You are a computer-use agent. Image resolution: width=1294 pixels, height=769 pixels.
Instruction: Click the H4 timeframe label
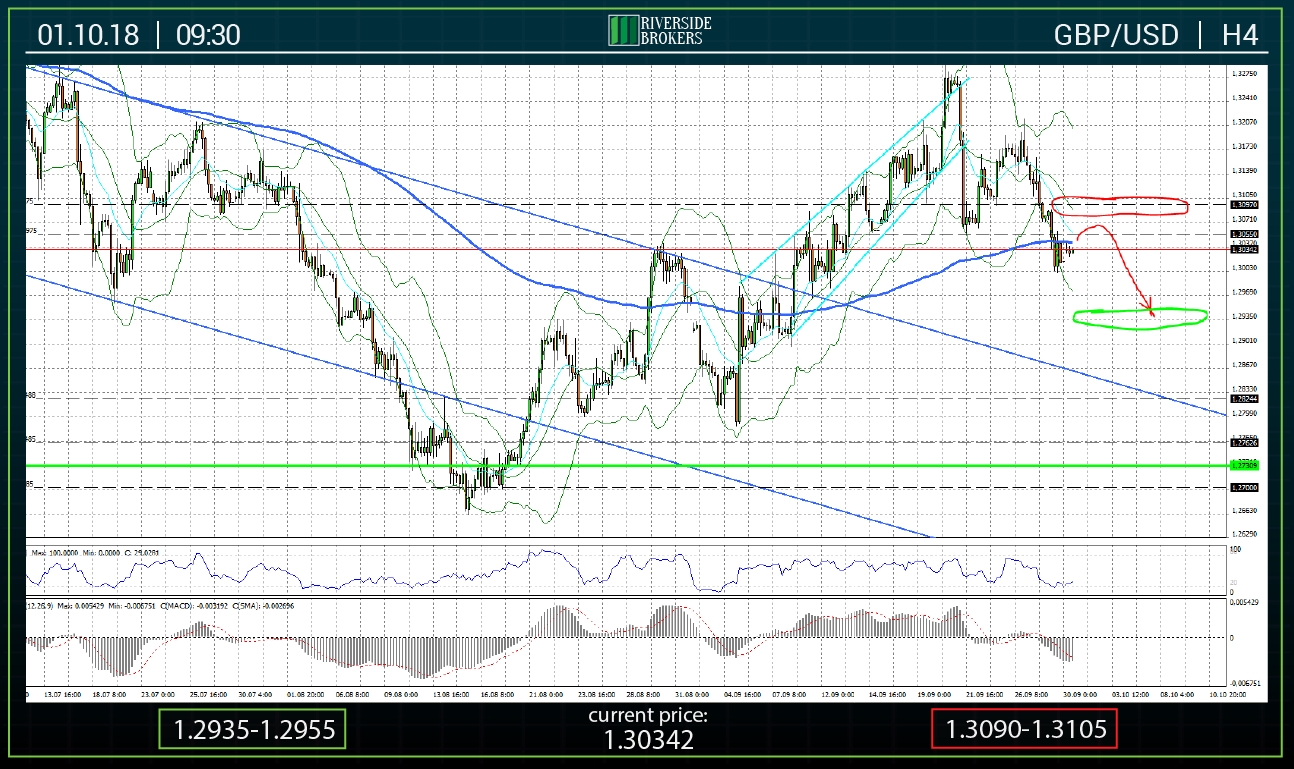click(1240, 35)
